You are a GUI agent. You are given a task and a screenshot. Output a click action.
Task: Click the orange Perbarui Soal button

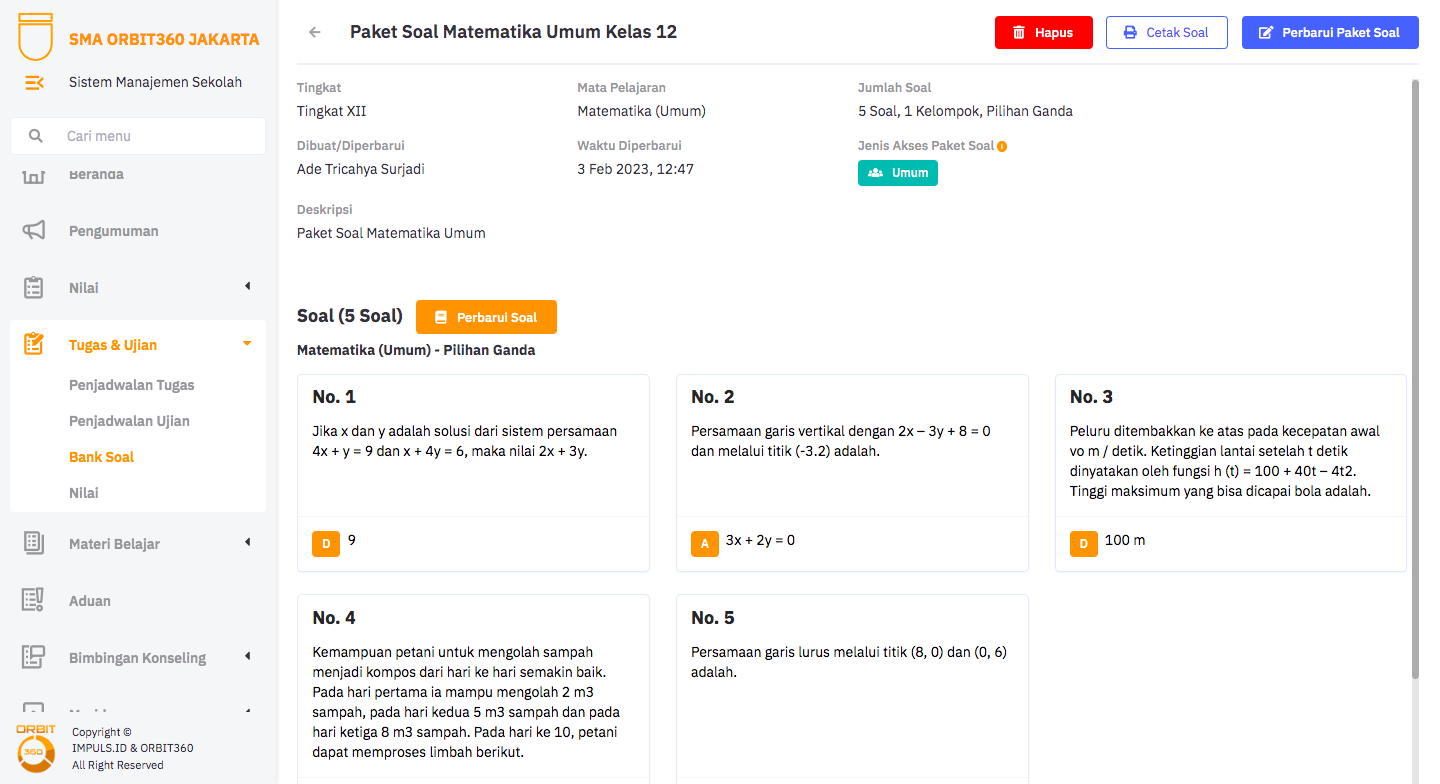pyautogui.click(x=486, y=318)
